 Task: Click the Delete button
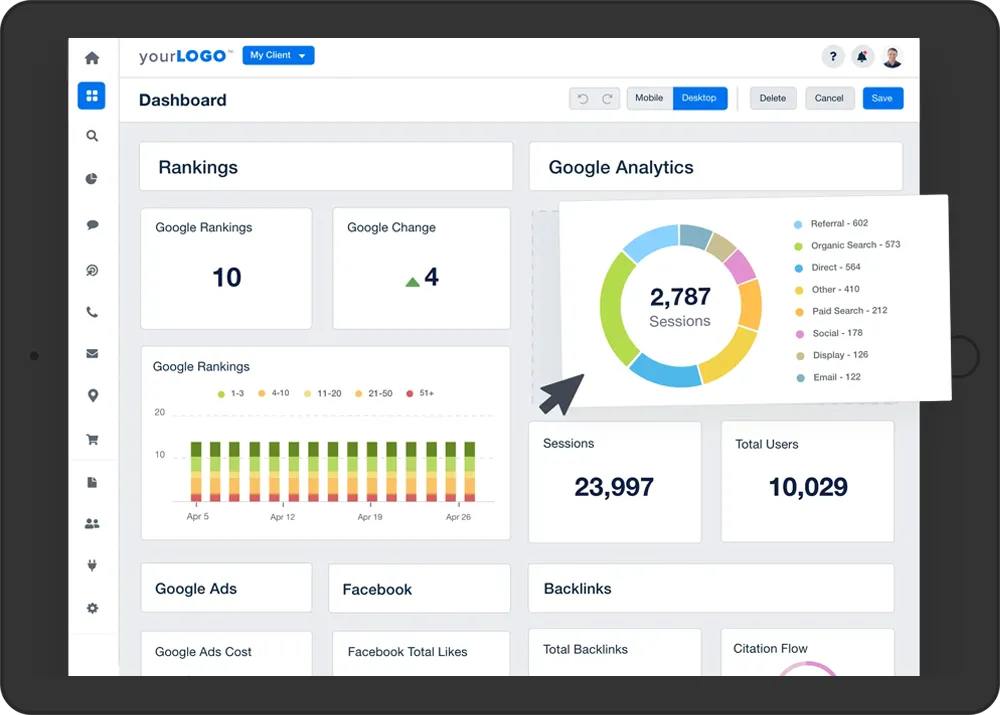pyautogui.click(x=772, y=98)
